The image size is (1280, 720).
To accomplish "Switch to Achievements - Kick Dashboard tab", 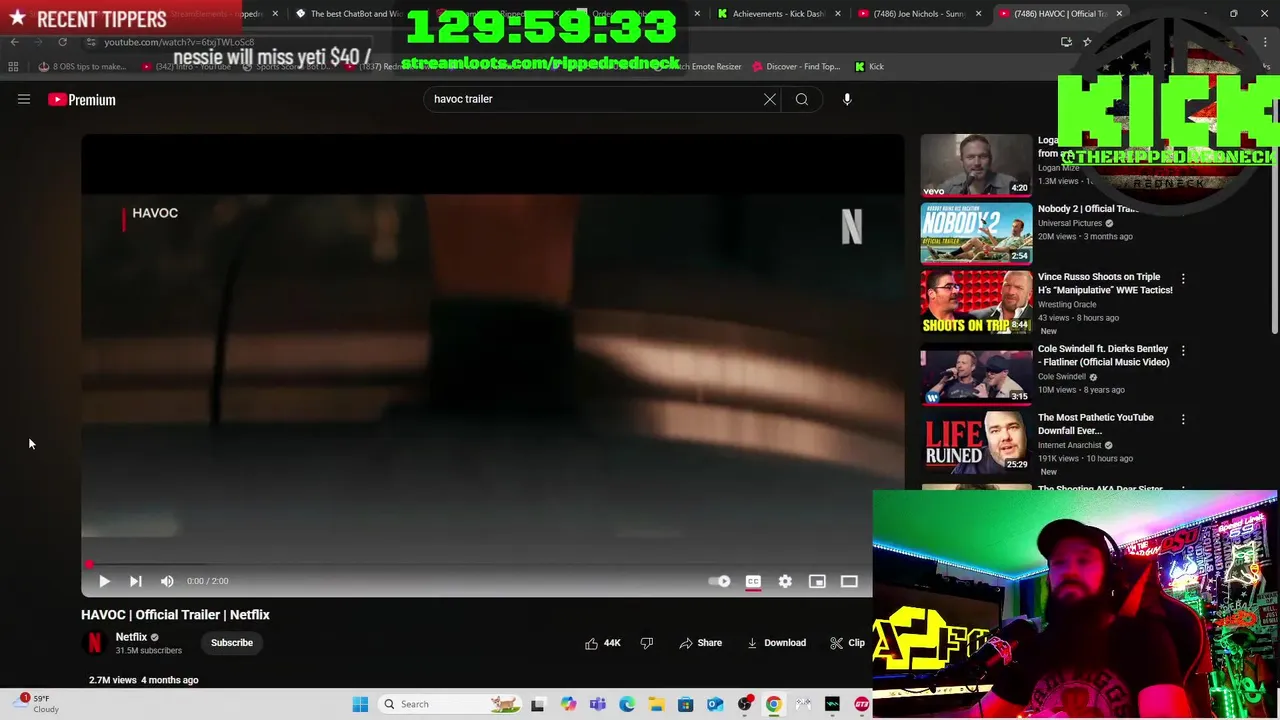I will (x=781, y=14).
